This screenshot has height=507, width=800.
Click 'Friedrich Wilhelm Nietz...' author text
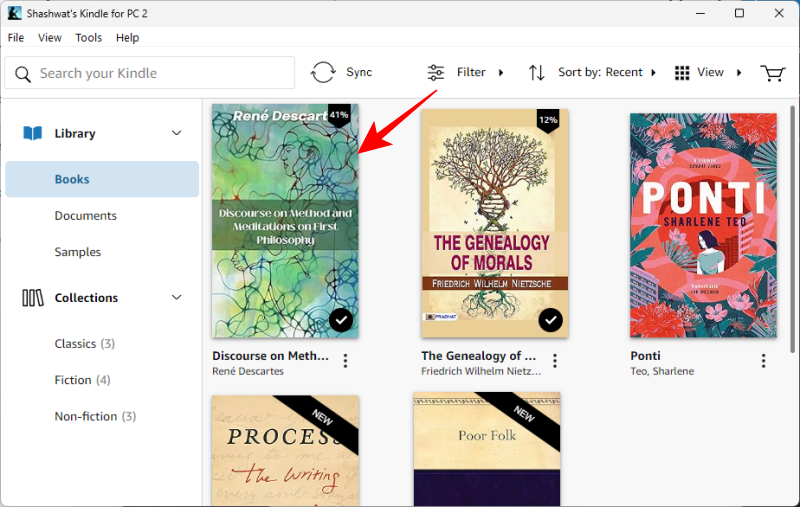[481, 371]
